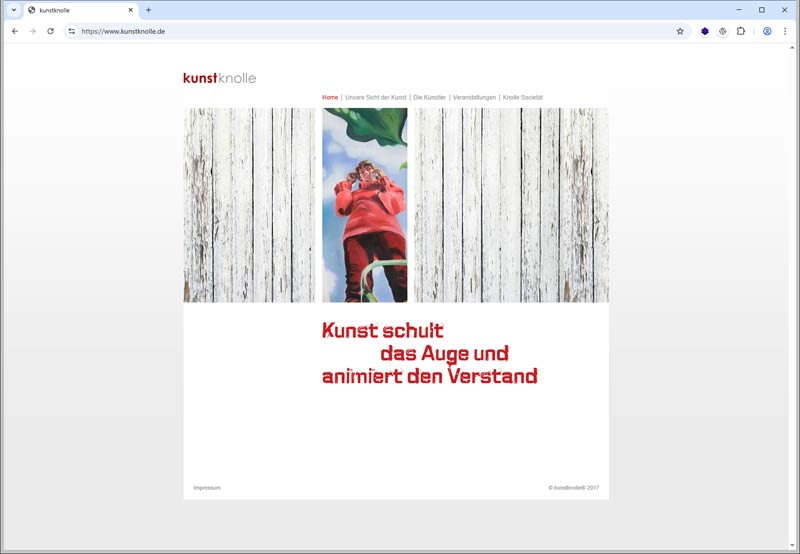This screenshot has width=800, height=554.
Task: Navigate to Knolle Societät
Action: tap(523, 97)
